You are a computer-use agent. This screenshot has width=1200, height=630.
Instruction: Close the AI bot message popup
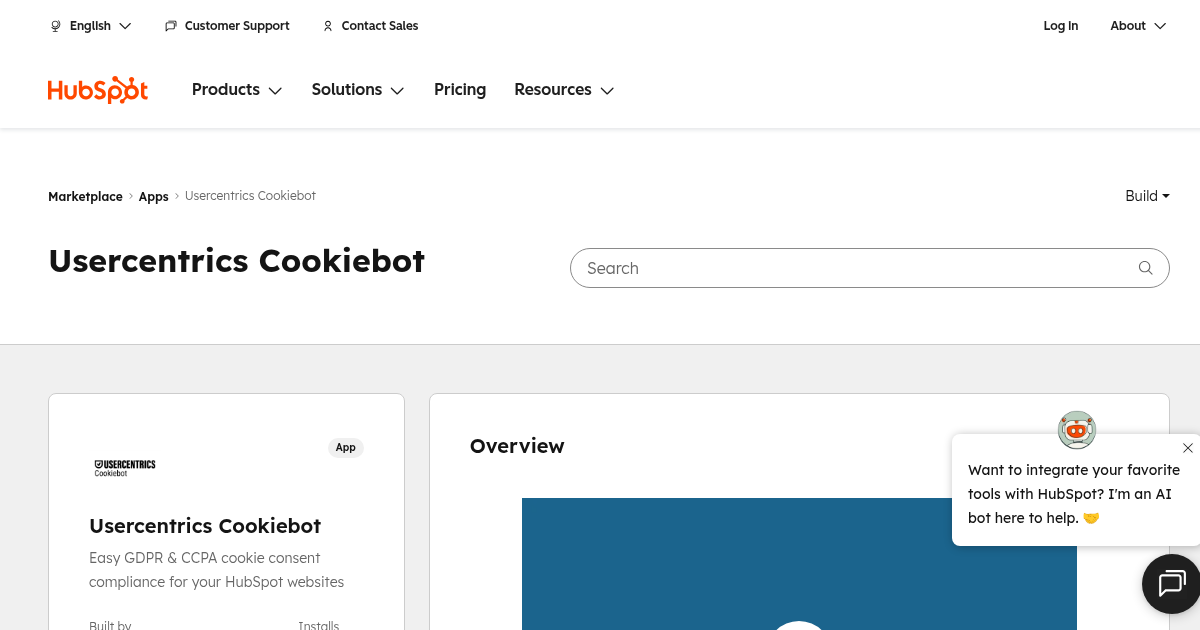(x=1187, y=448)
